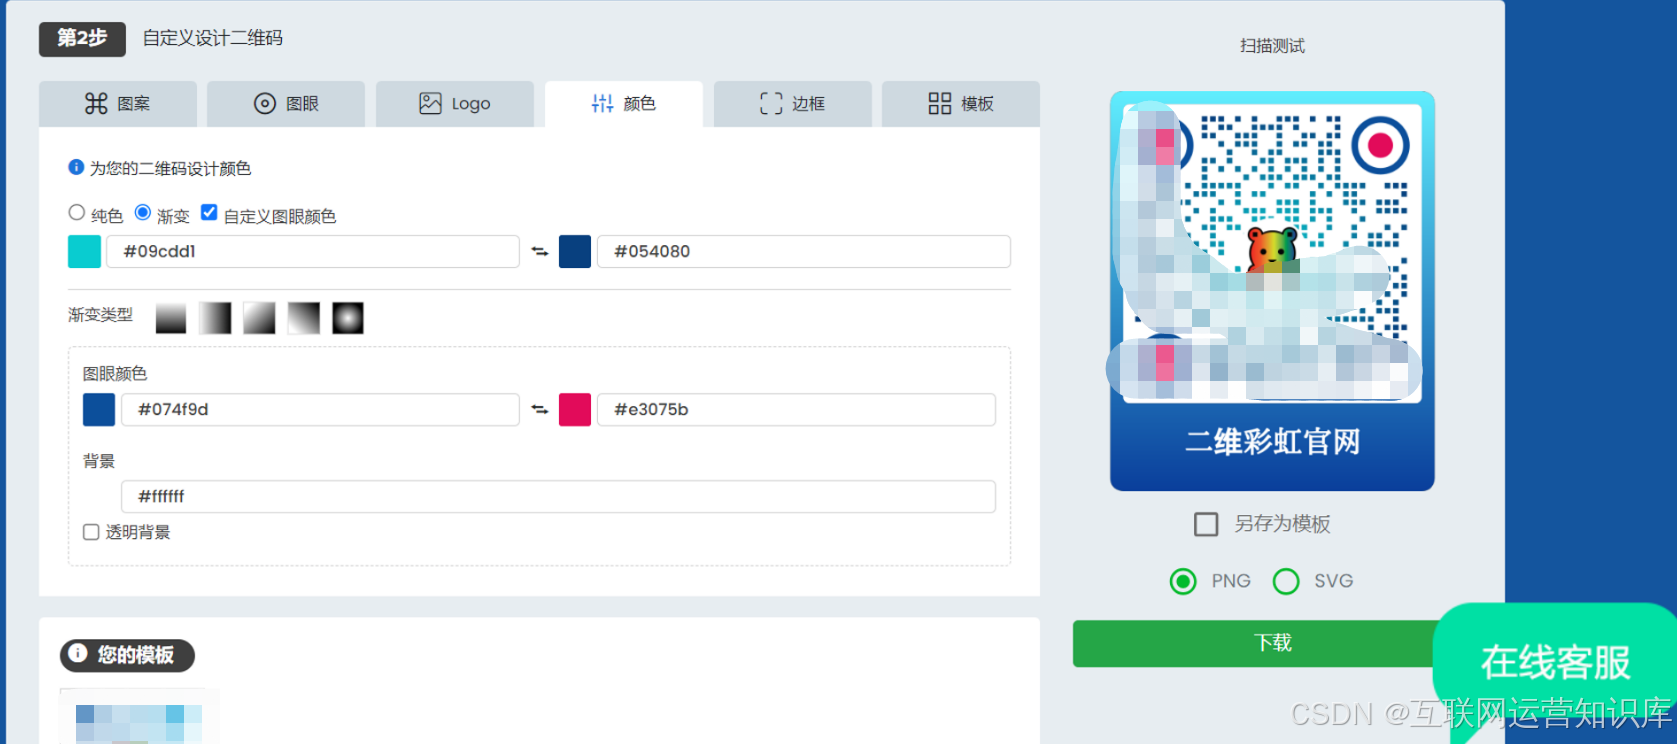Open the 模板 template tab
The image size is (1677, 744).
click(x=961, y=104)
